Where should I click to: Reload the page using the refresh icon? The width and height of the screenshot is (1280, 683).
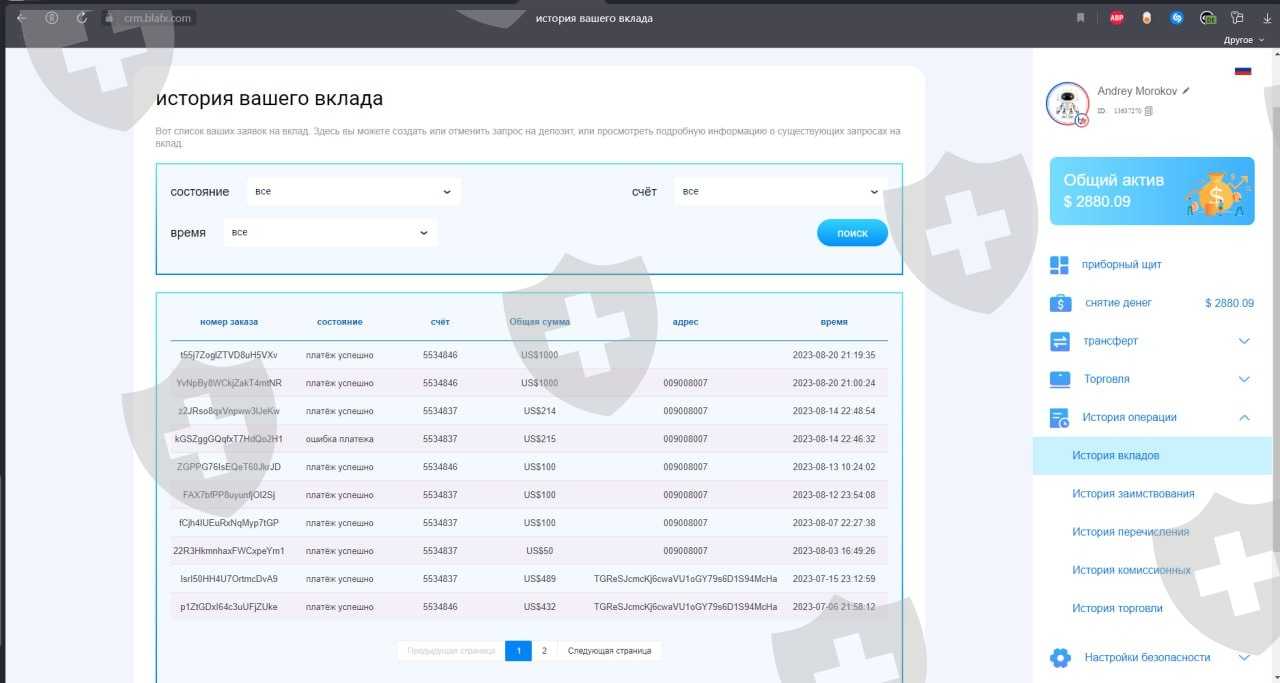click(x=81, y=18)
